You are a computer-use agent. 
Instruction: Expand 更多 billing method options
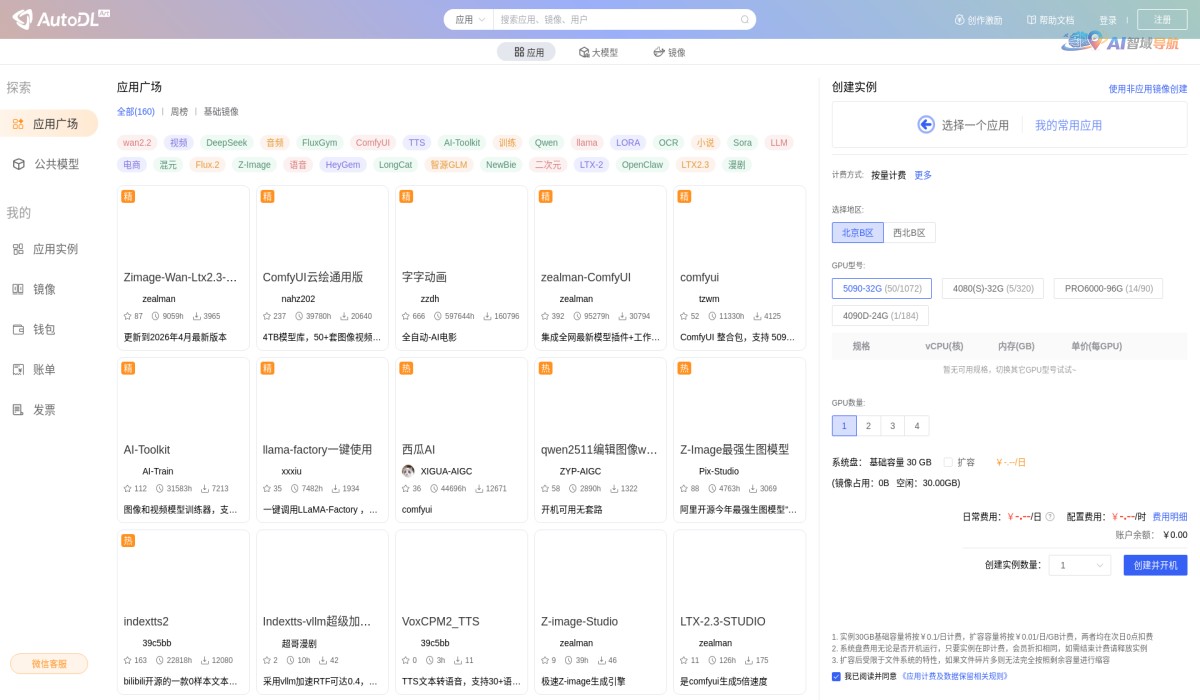922,174
